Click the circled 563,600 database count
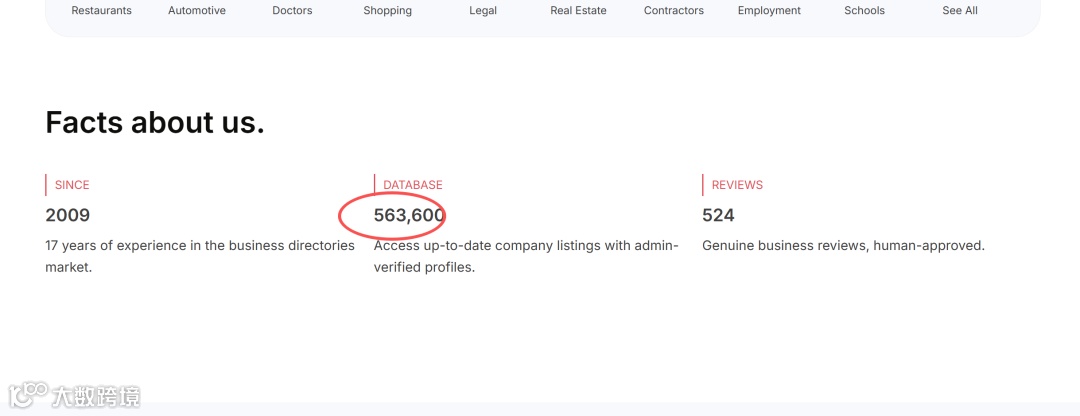This screenshot has height=416, width=1080. point(408,215)
